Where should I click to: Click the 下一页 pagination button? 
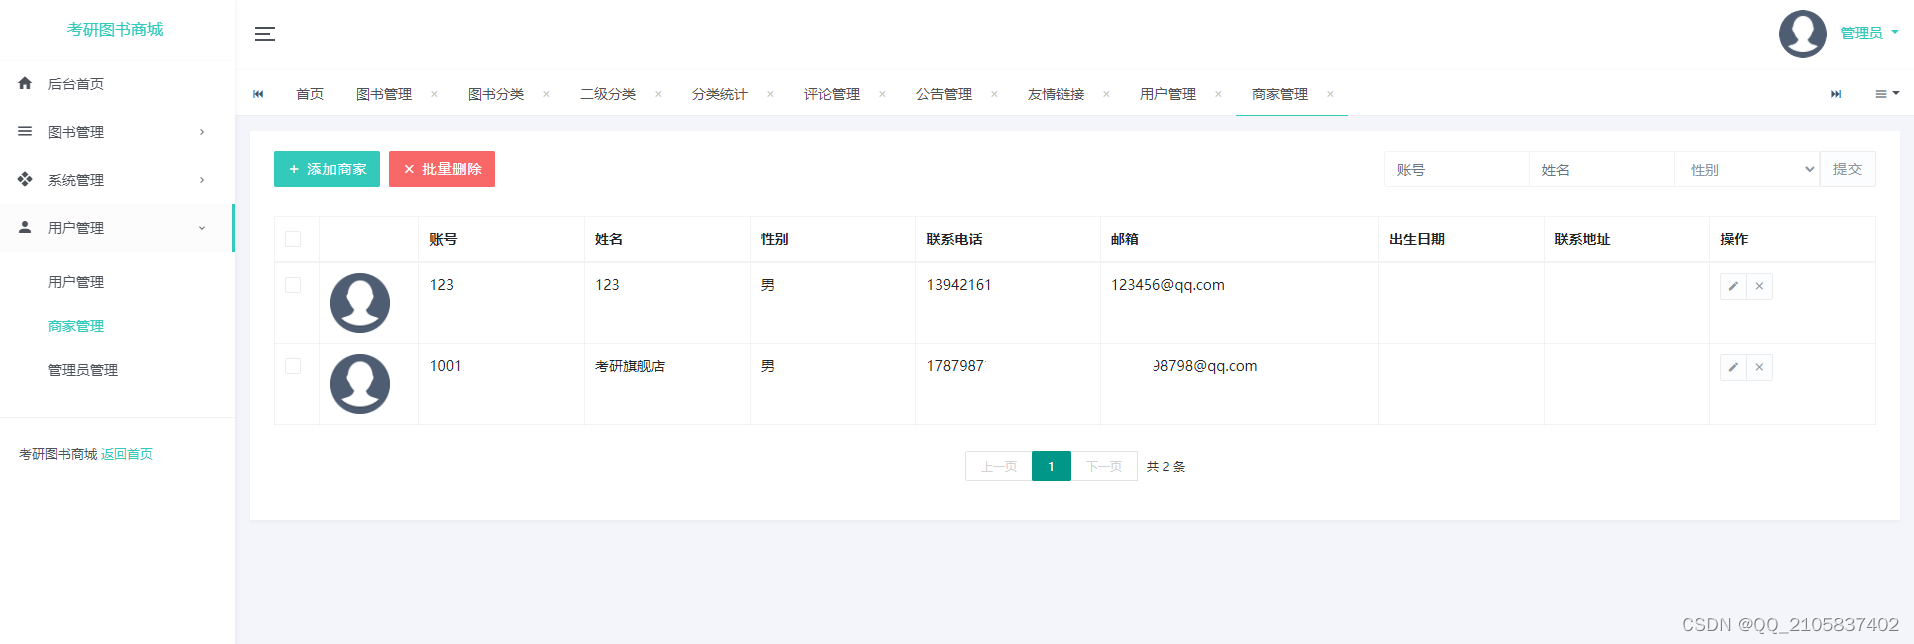(1104, 466)
